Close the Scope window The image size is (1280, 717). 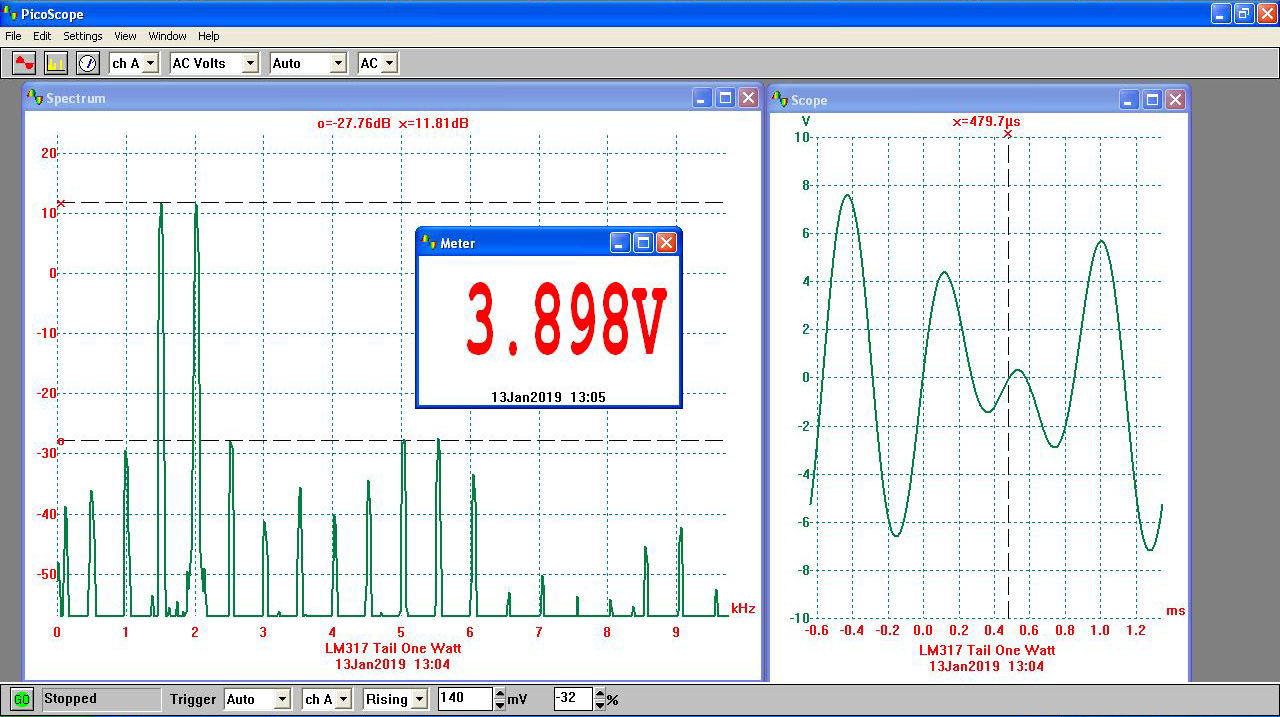click(1175, 100)
